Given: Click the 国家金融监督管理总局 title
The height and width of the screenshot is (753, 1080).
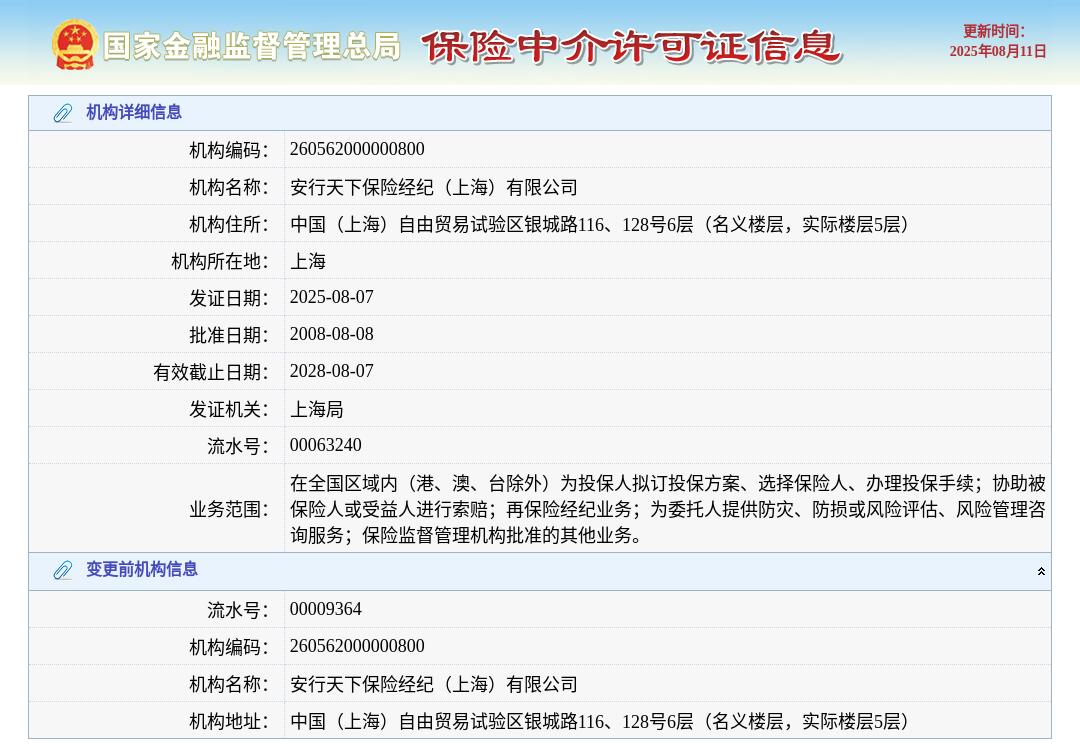Looking at the screenshot, I should point(252,47).
